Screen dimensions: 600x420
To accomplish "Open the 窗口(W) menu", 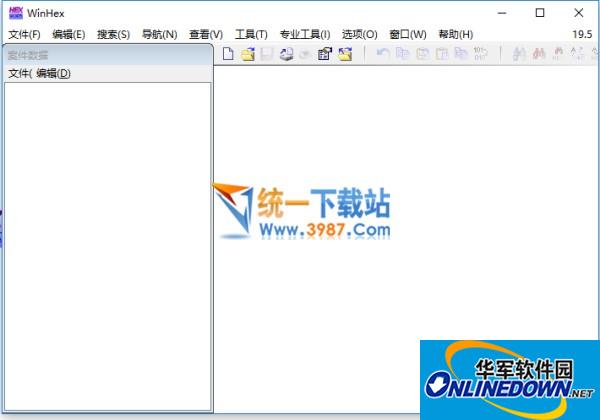I will tap(408, 34).
